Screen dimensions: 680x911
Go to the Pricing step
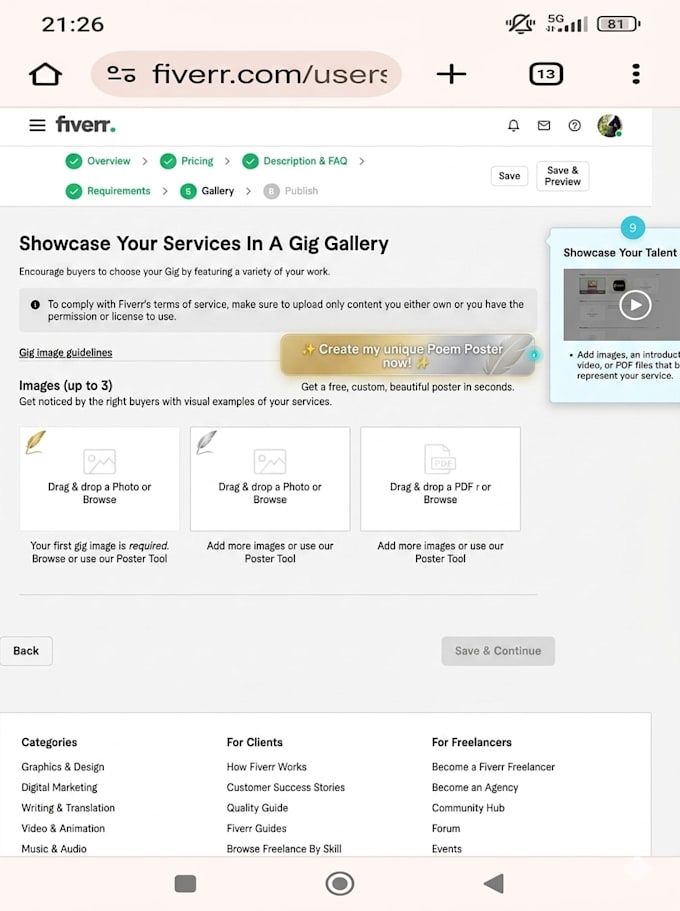[x=187, y=161]
